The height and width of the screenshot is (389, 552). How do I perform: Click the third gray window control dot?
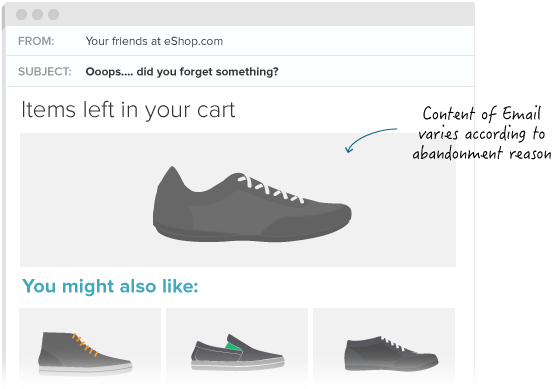(x=54, y=14)
